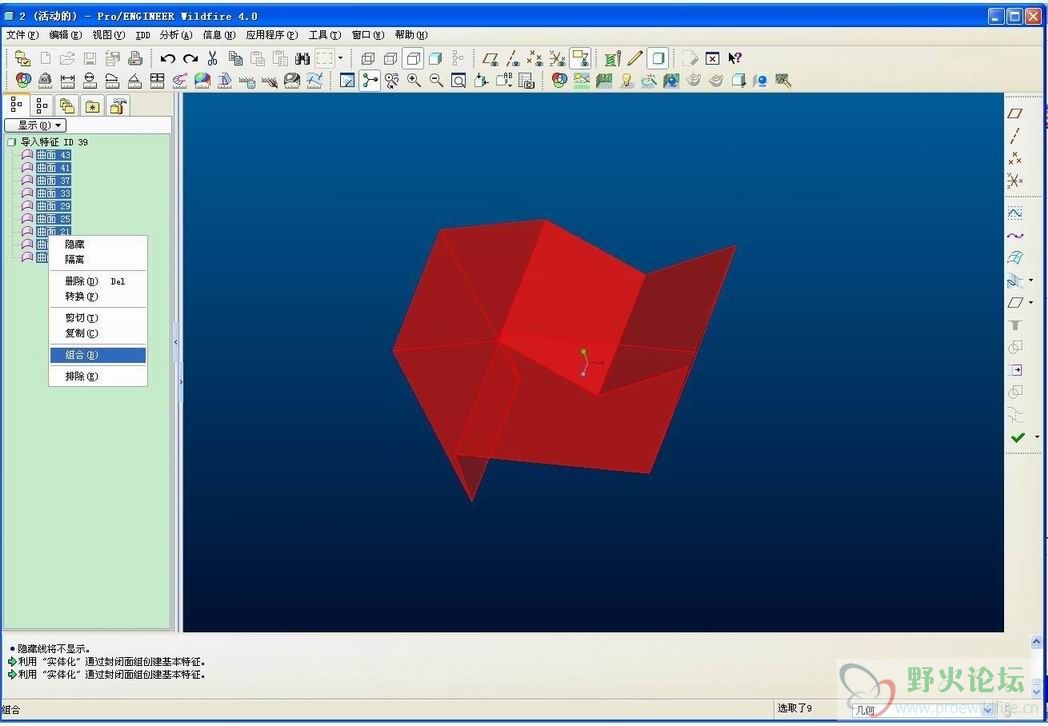Open the 编辑 menu
The height and width of the screenshot is (726, 1048).
[66, 35]
